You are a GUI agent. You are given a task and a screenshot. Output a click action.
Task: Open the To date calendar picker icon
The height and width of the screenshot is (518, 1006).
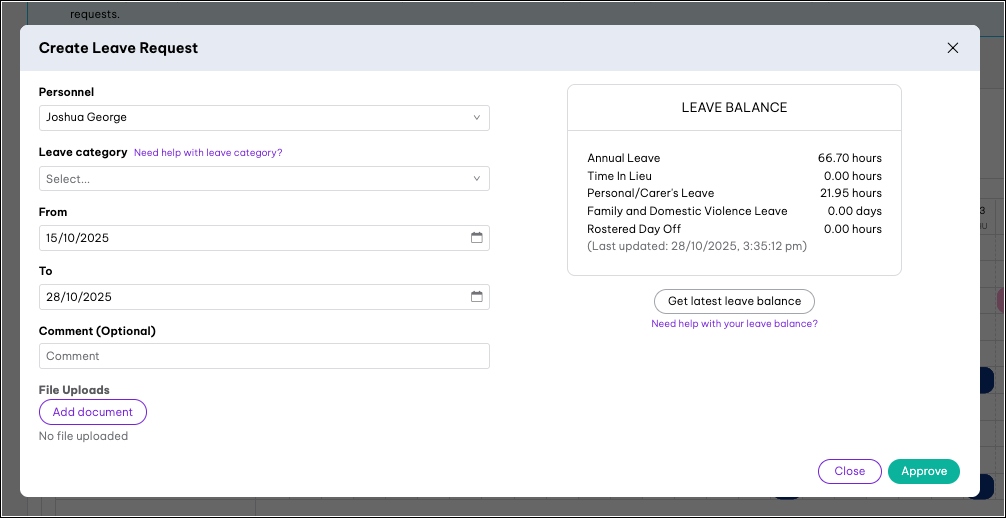point(477,297)
